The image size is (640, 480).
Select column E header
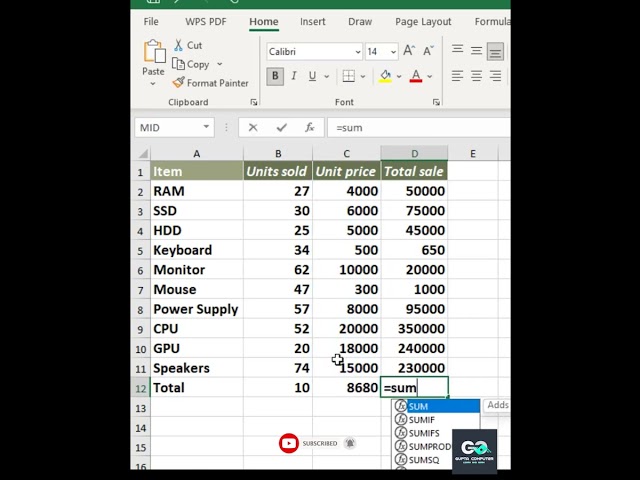point(473,154)
